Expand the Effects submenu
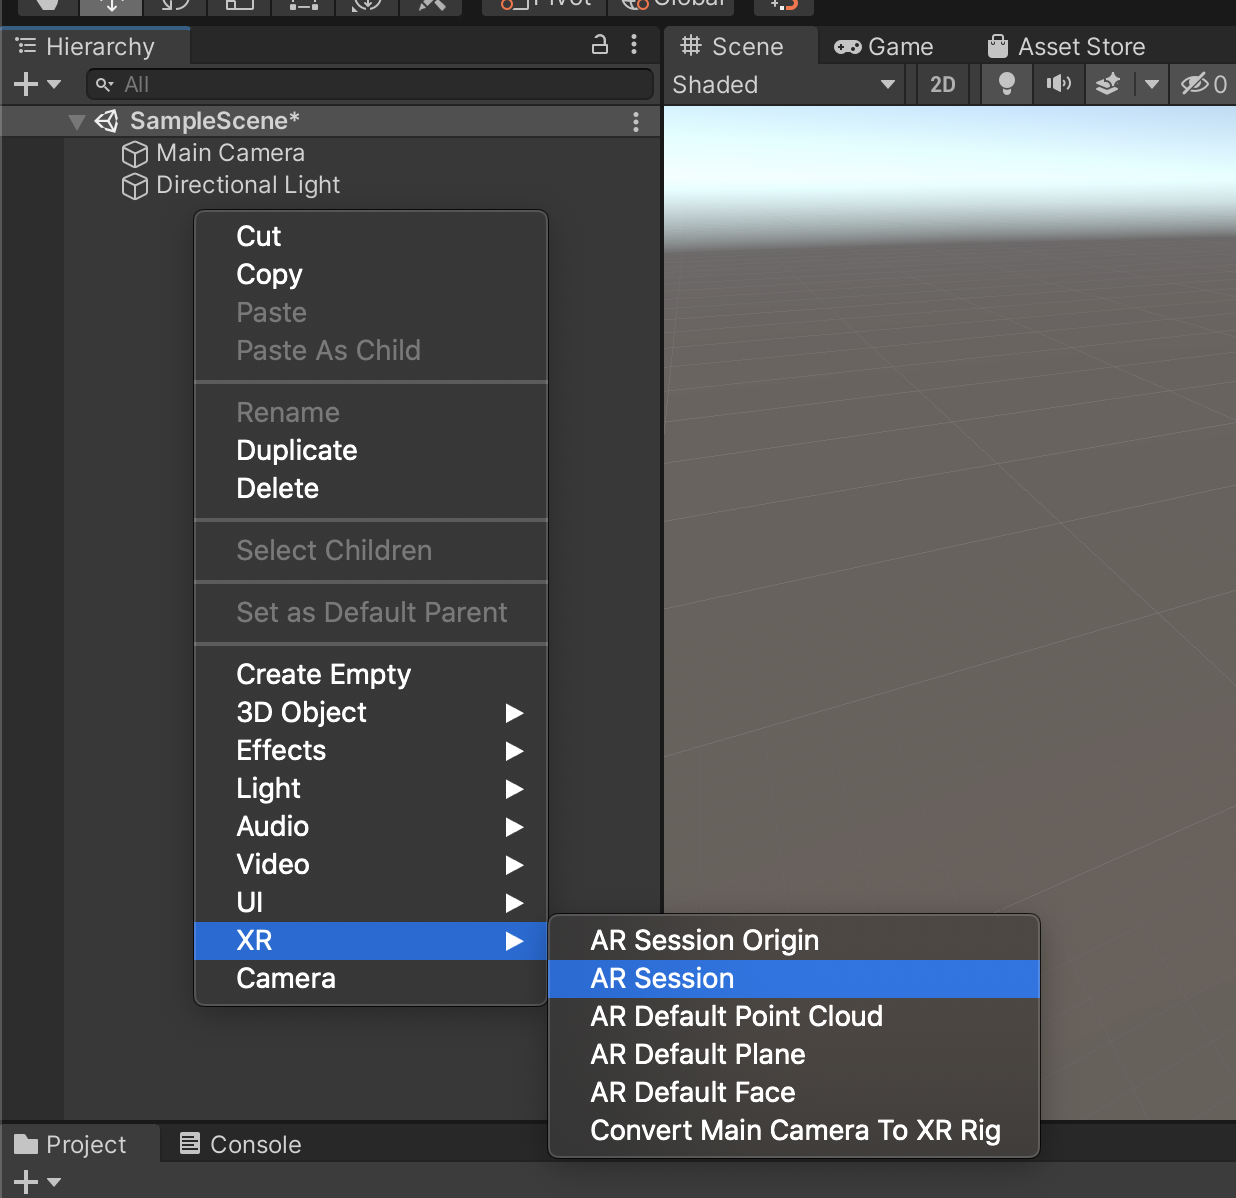Screen dimensions: 1236x1198 (x=371, y=750)
